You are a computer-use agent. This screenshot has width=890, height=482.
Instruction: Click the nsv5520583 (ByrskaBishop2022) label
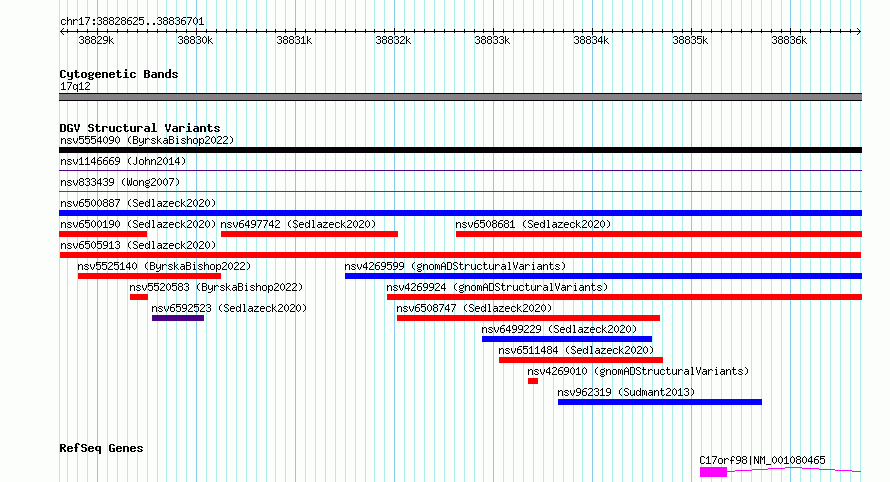216,287
